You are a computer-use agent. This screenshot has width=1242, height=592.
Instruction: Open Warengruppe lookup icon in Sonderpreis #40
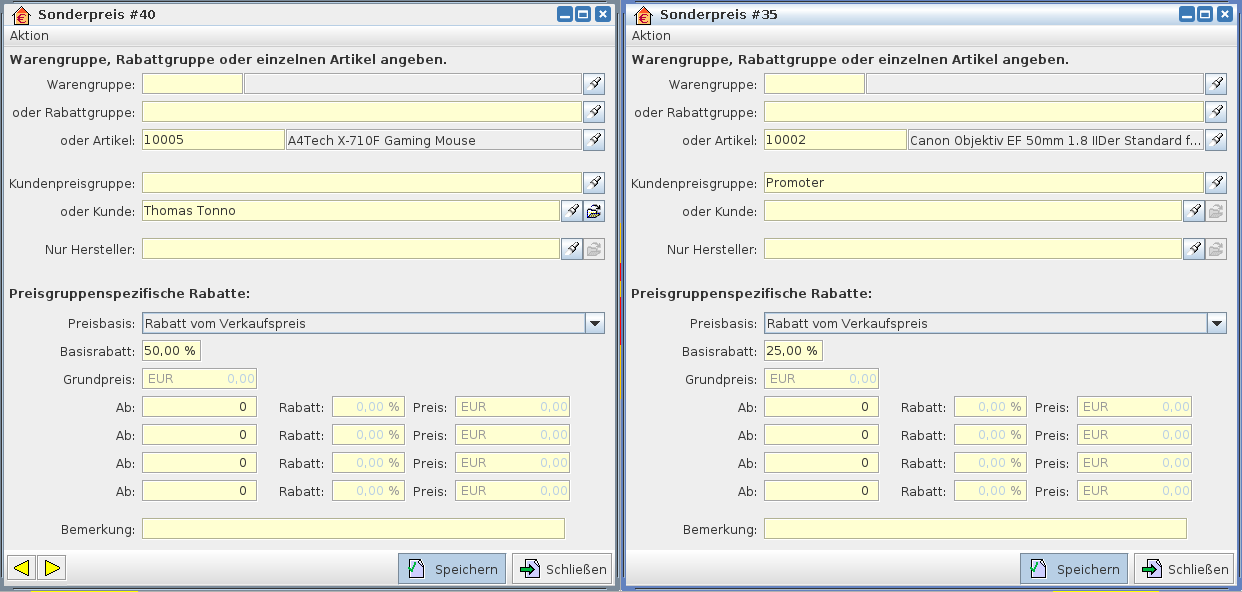click(x=594, y=84)
